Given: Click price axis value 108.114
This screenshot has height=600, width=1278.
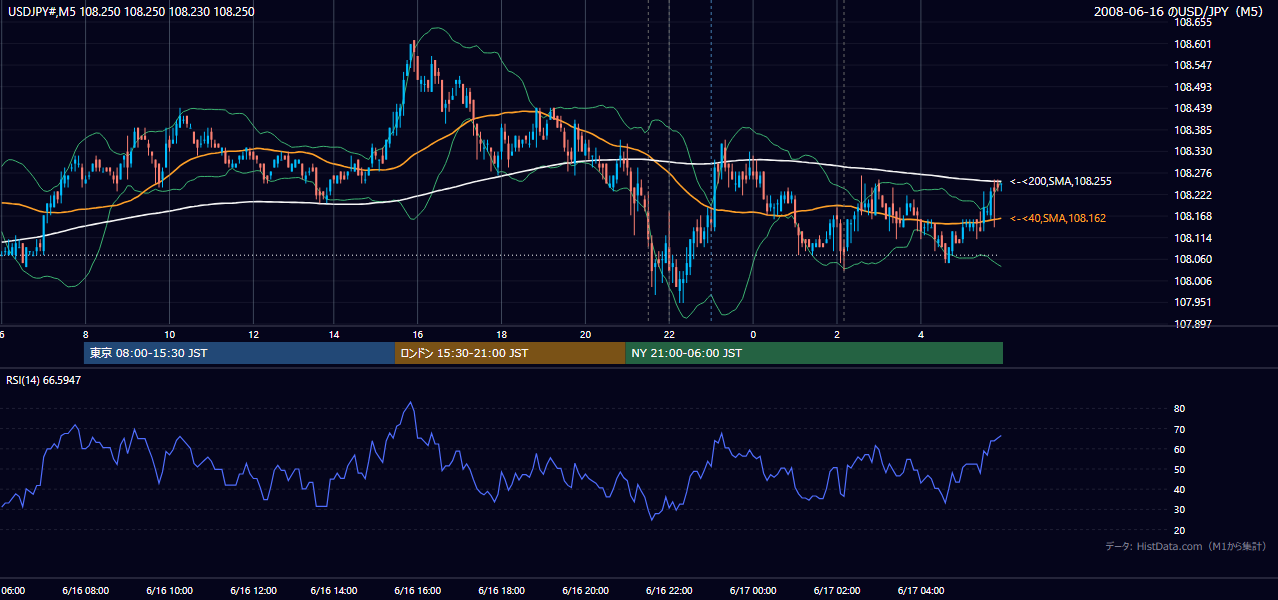Looking at the screenshot, I should 1192,238.
